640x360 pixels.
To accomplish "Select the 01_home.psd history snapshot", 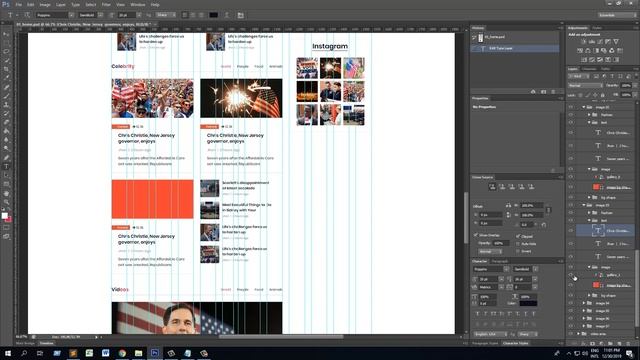I will pyautogui.click(x=515, y=37).
